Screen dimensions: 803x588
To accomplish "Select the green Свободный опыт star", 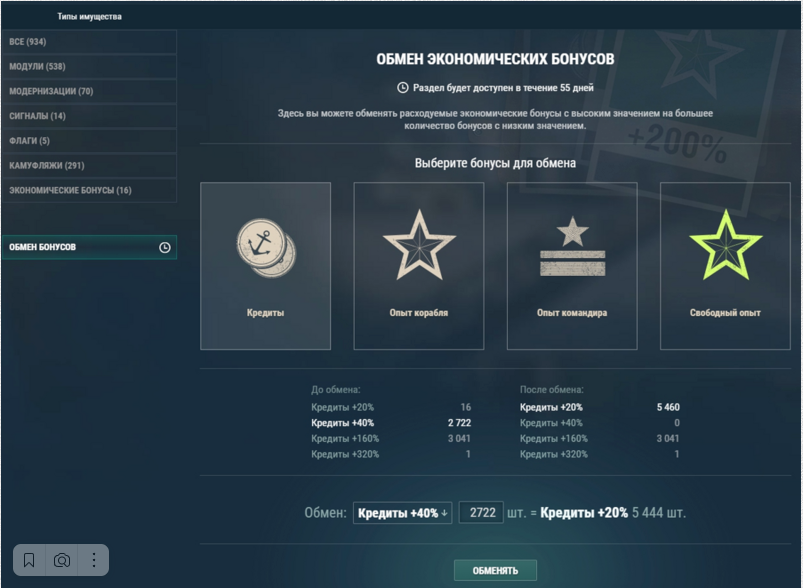I will [x=725, y=245].
